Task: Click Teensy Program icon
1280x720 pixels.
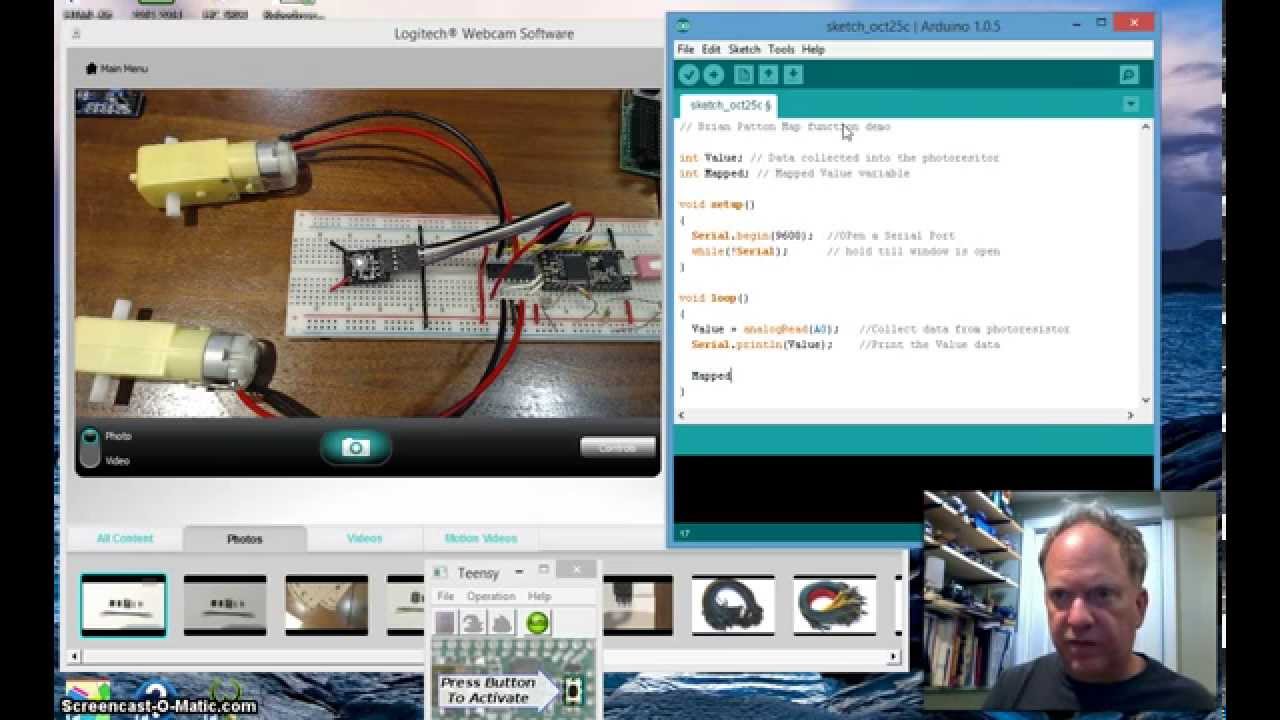Action: [473, 623]
